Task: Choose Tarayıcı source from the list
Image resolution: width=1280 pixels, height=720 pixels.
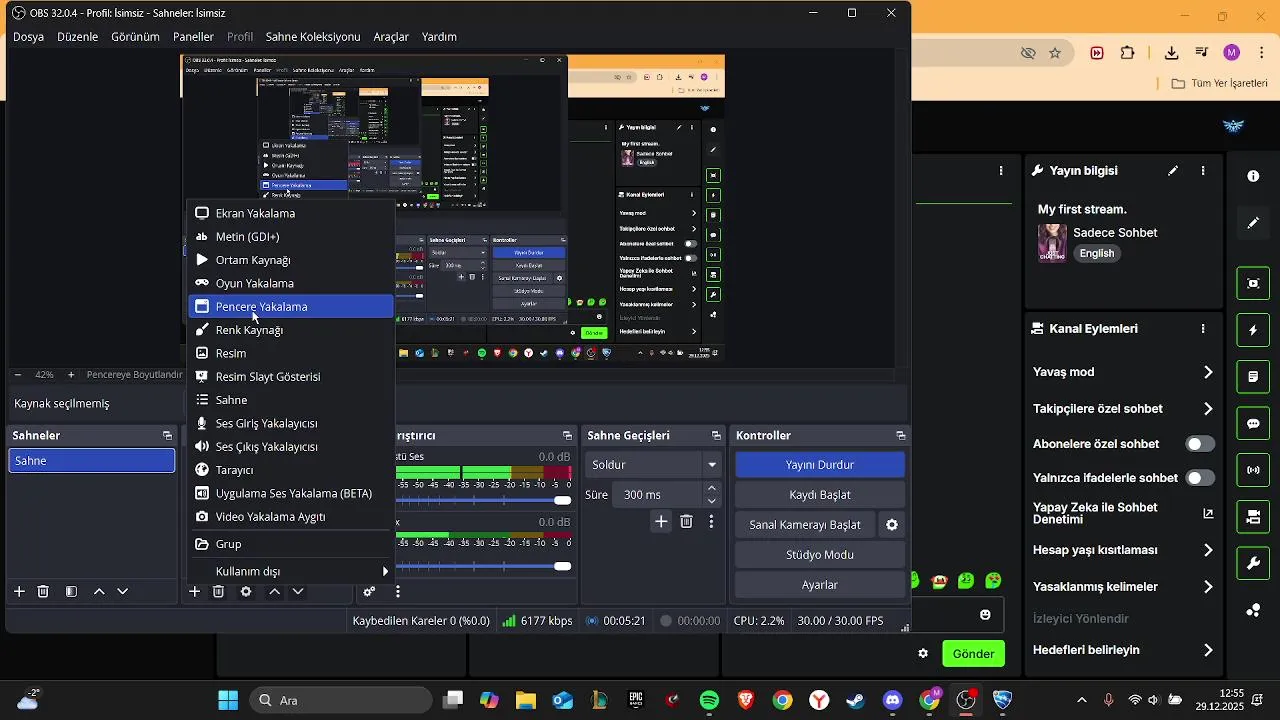Action: [x=291, y=470]
